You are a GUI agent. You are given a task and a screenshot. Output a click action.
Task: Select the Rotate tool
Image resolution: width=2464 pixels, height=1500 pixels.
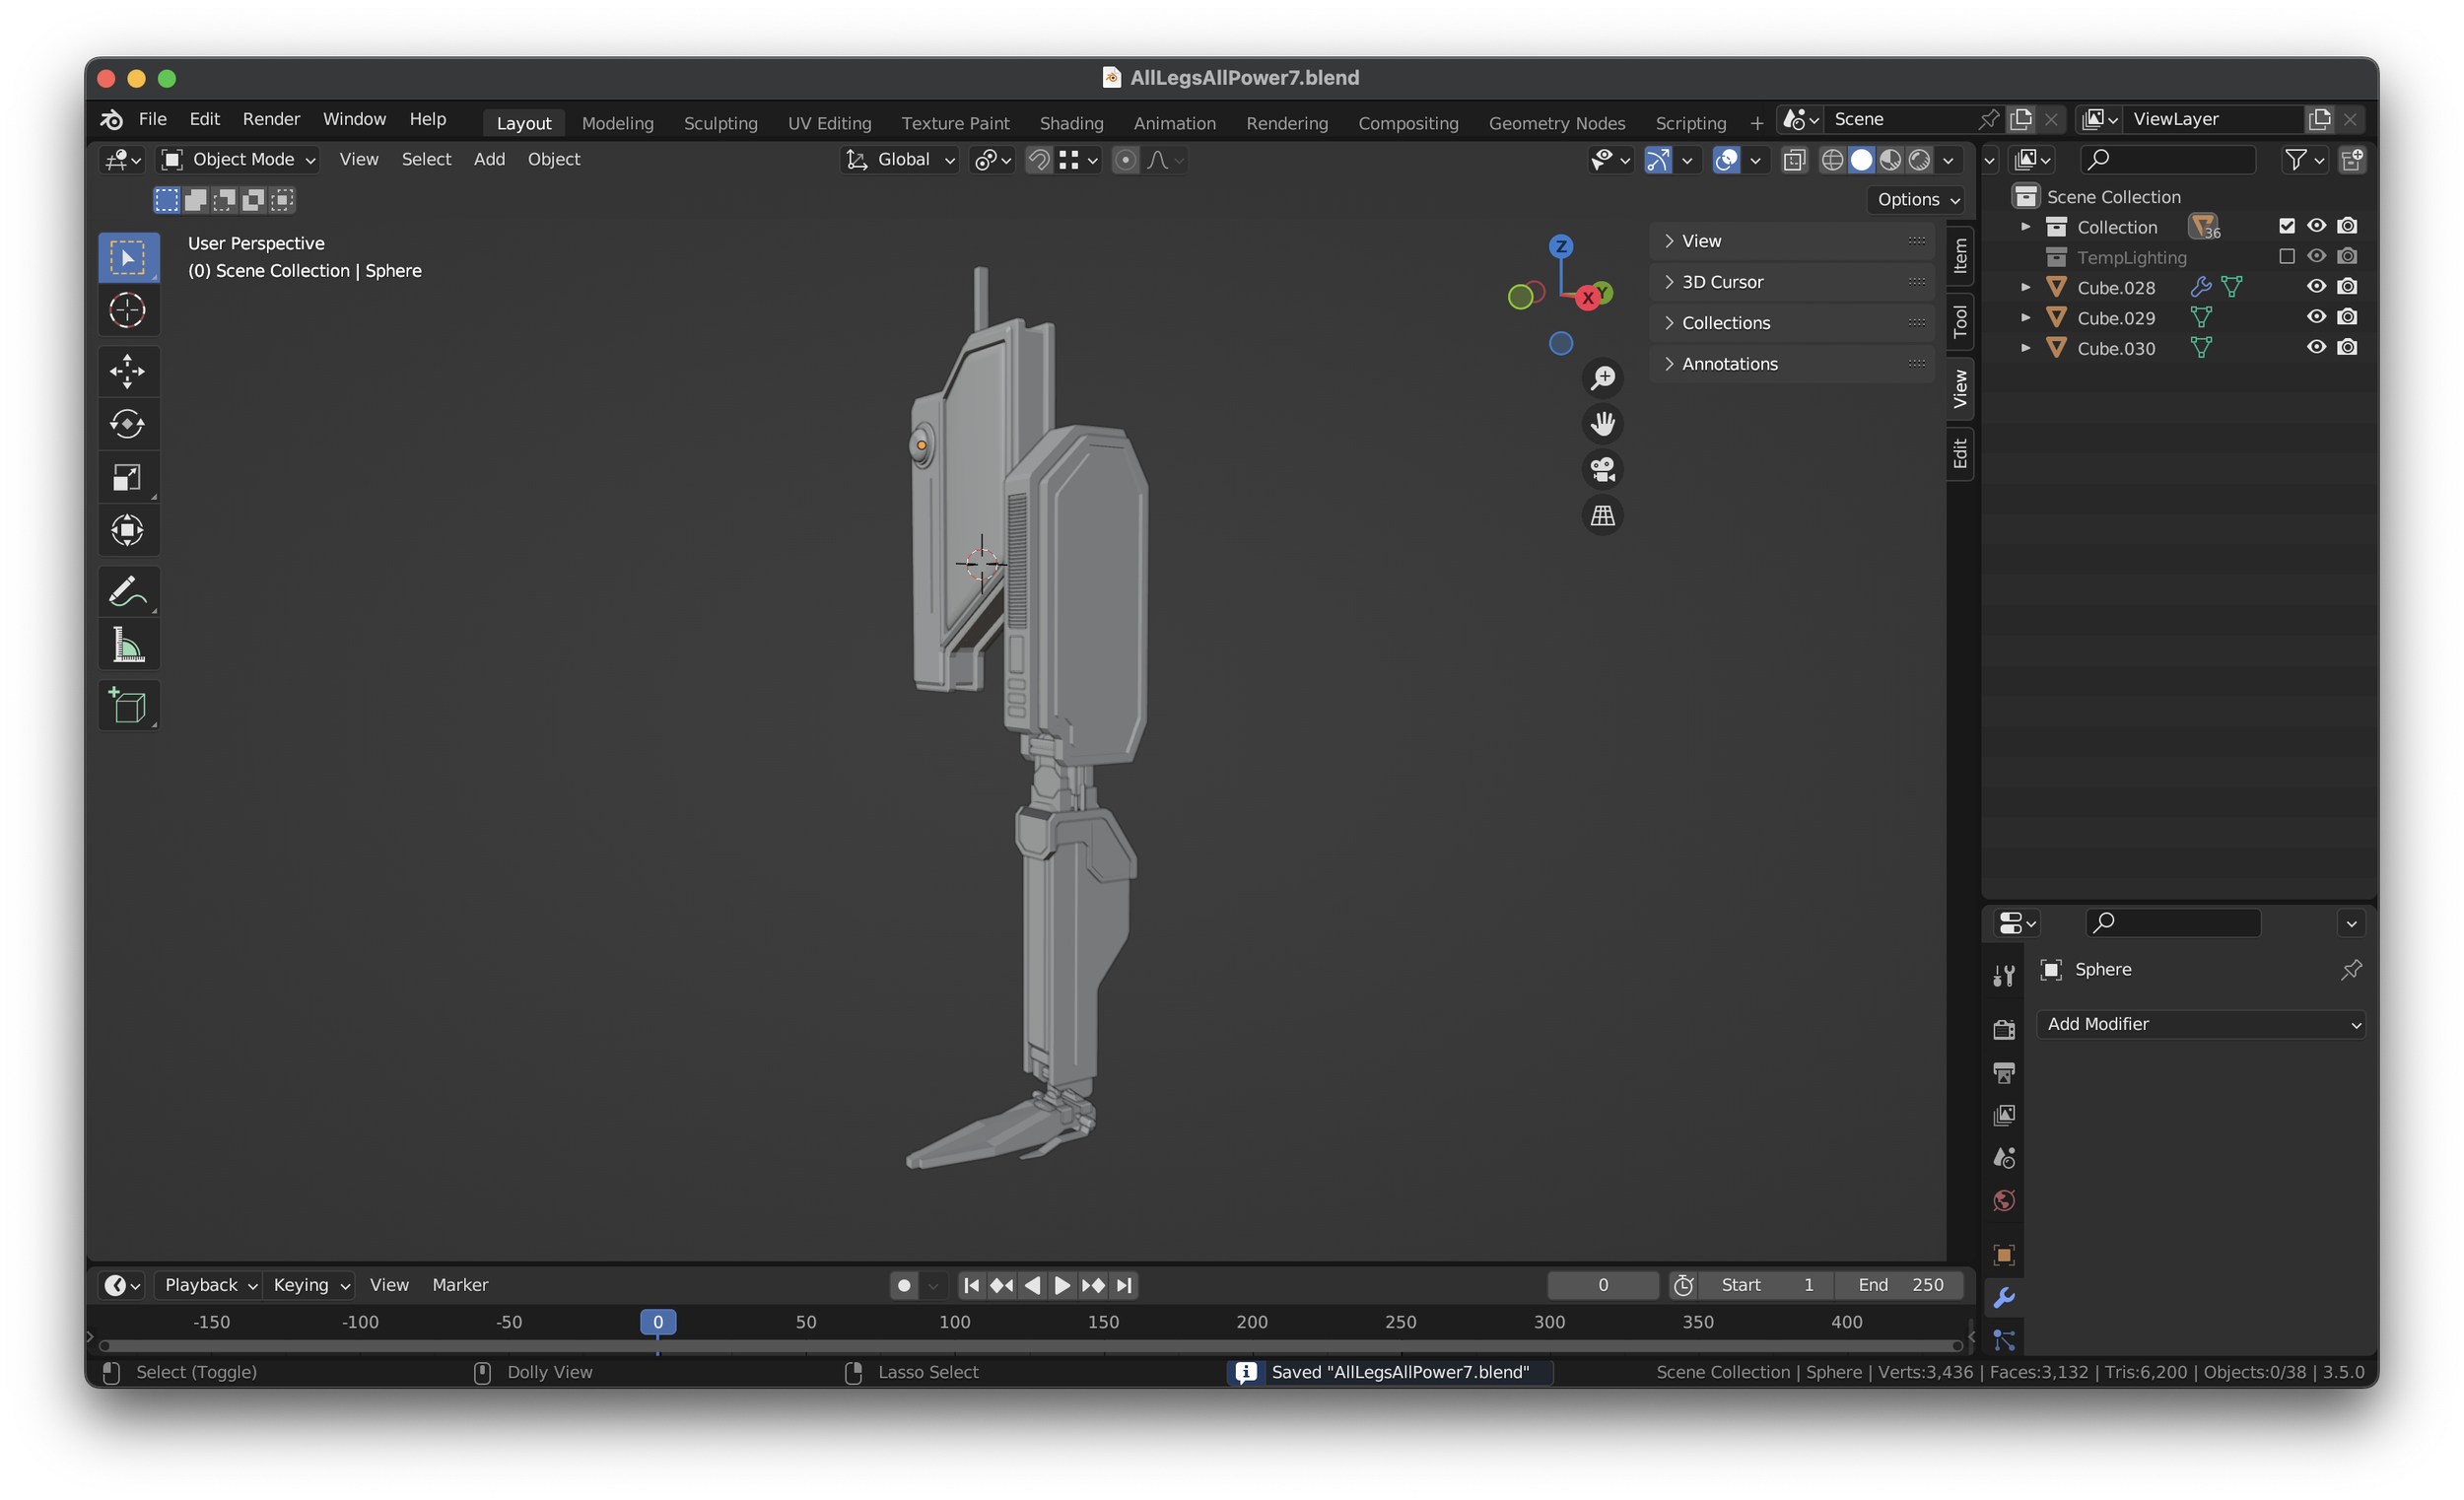click(128, 424)
